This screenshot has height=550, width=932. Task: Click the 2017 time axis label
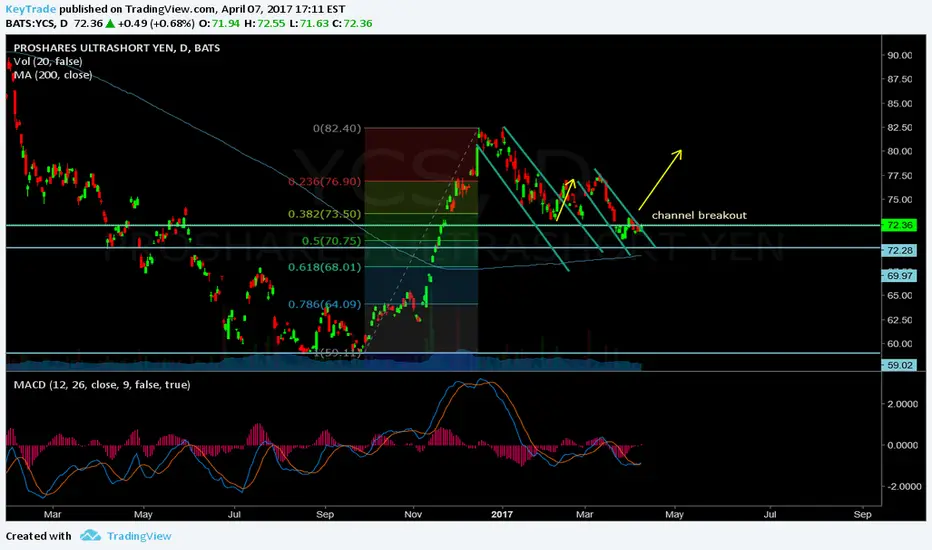[502, 514]
